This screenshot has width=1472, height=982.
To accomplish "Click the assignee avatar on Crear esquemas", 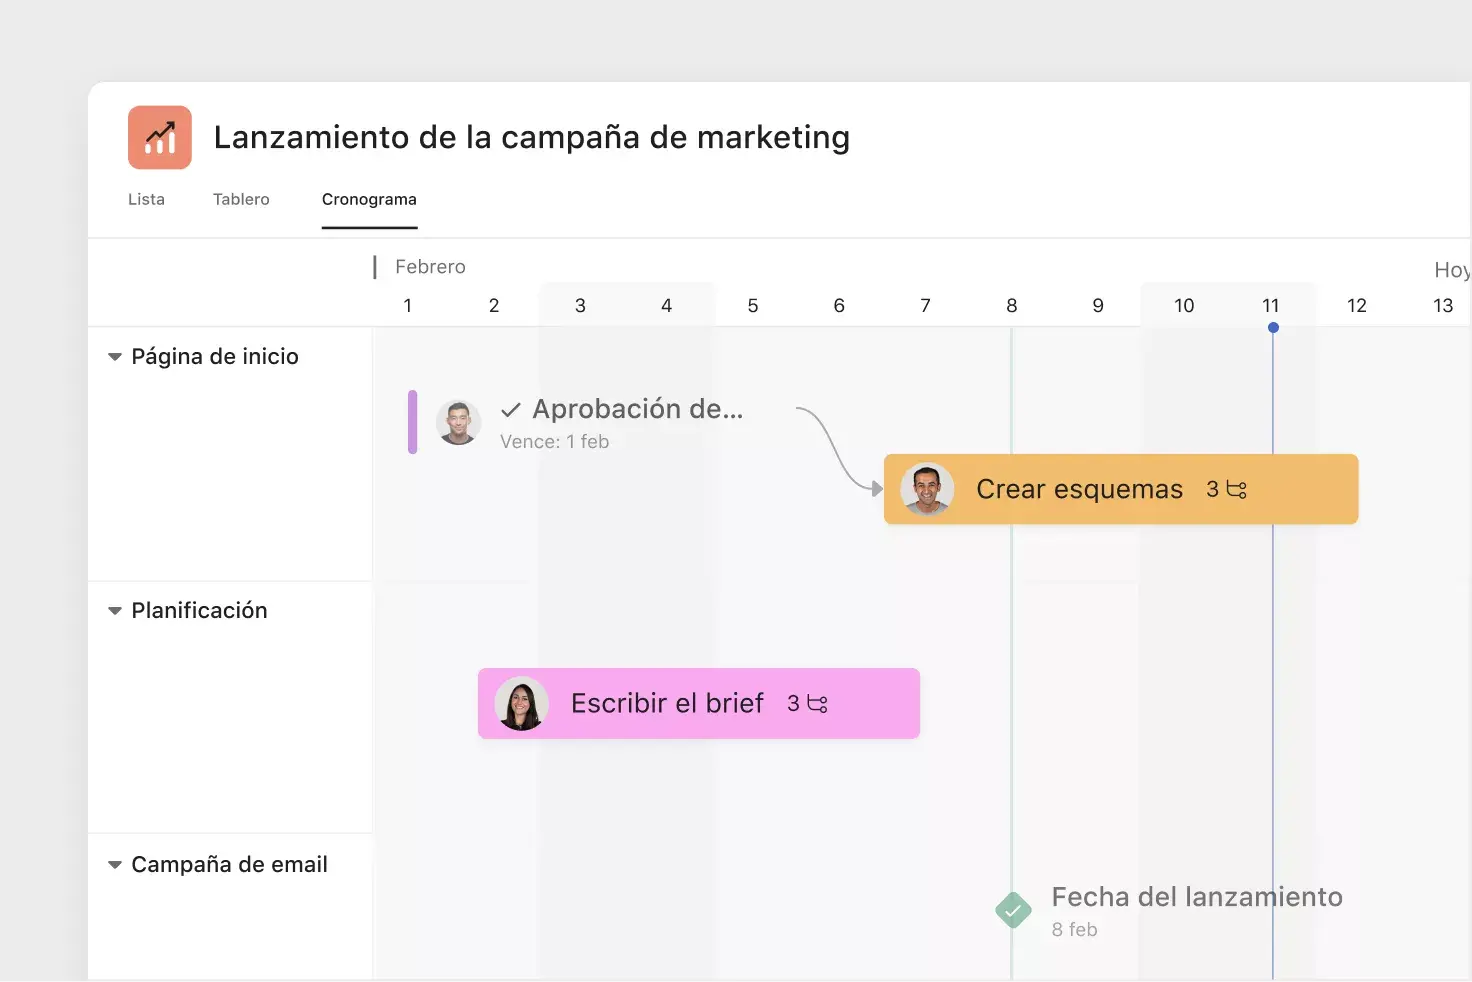I will (x=927, y=489).
